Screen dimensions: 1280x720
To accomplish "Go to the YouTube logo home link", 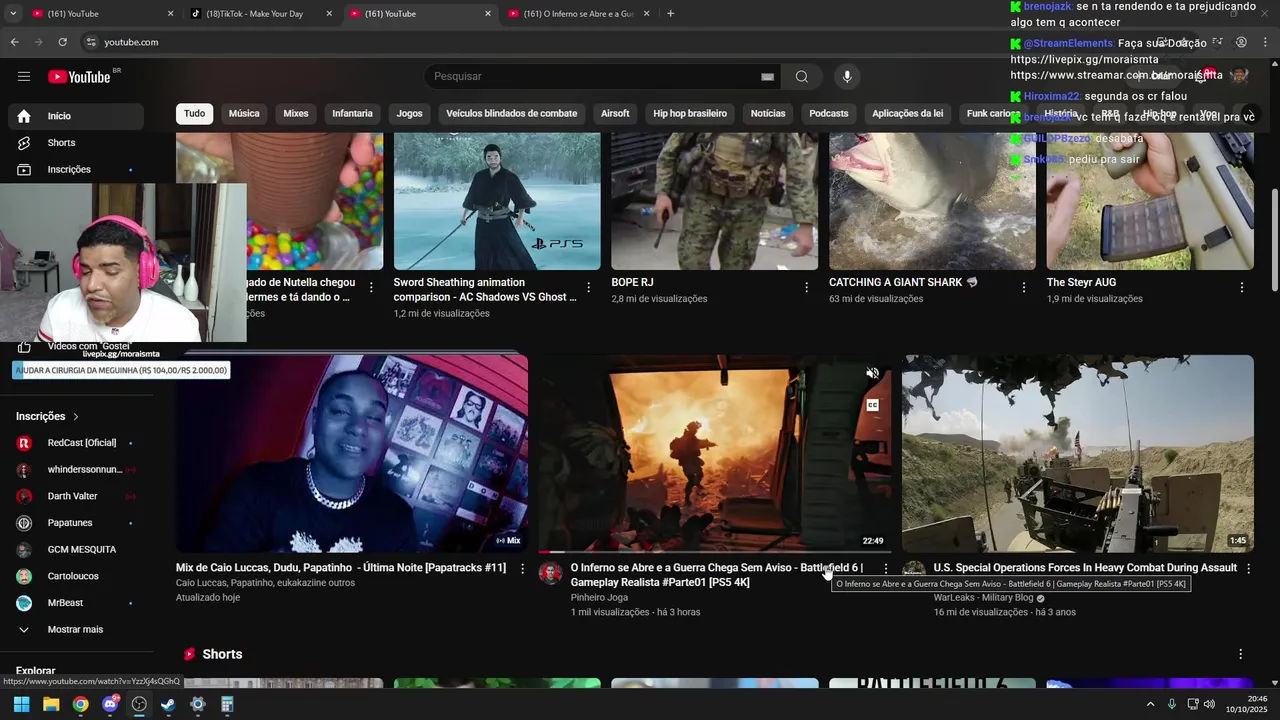I will click(80, 77).
